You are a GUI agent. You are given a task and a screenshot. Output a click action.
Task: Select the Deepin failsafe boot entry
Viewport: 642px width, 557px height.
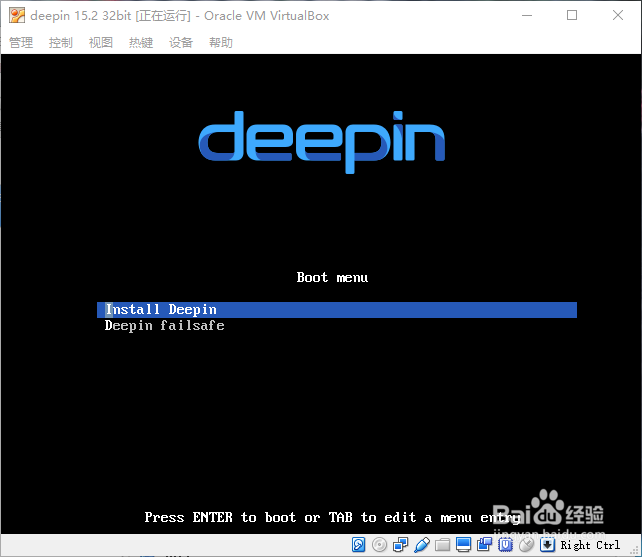pyautogui.click(x=165, y=326)
